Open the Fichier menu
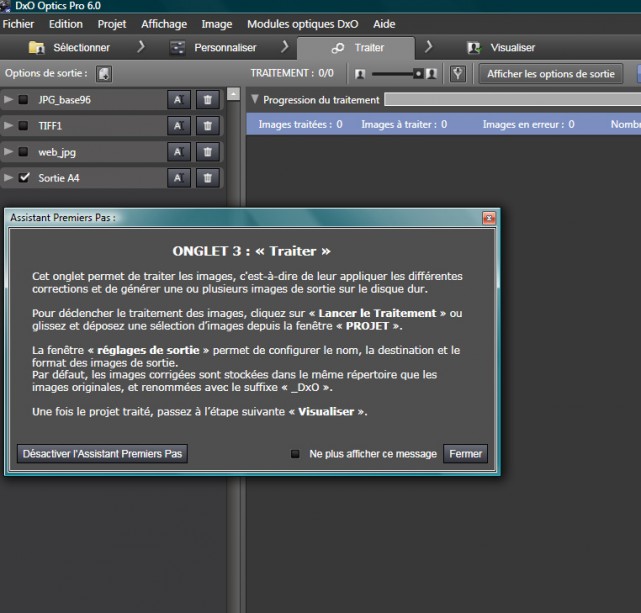This screenshot has height=613, width=641. coord(18,24)
